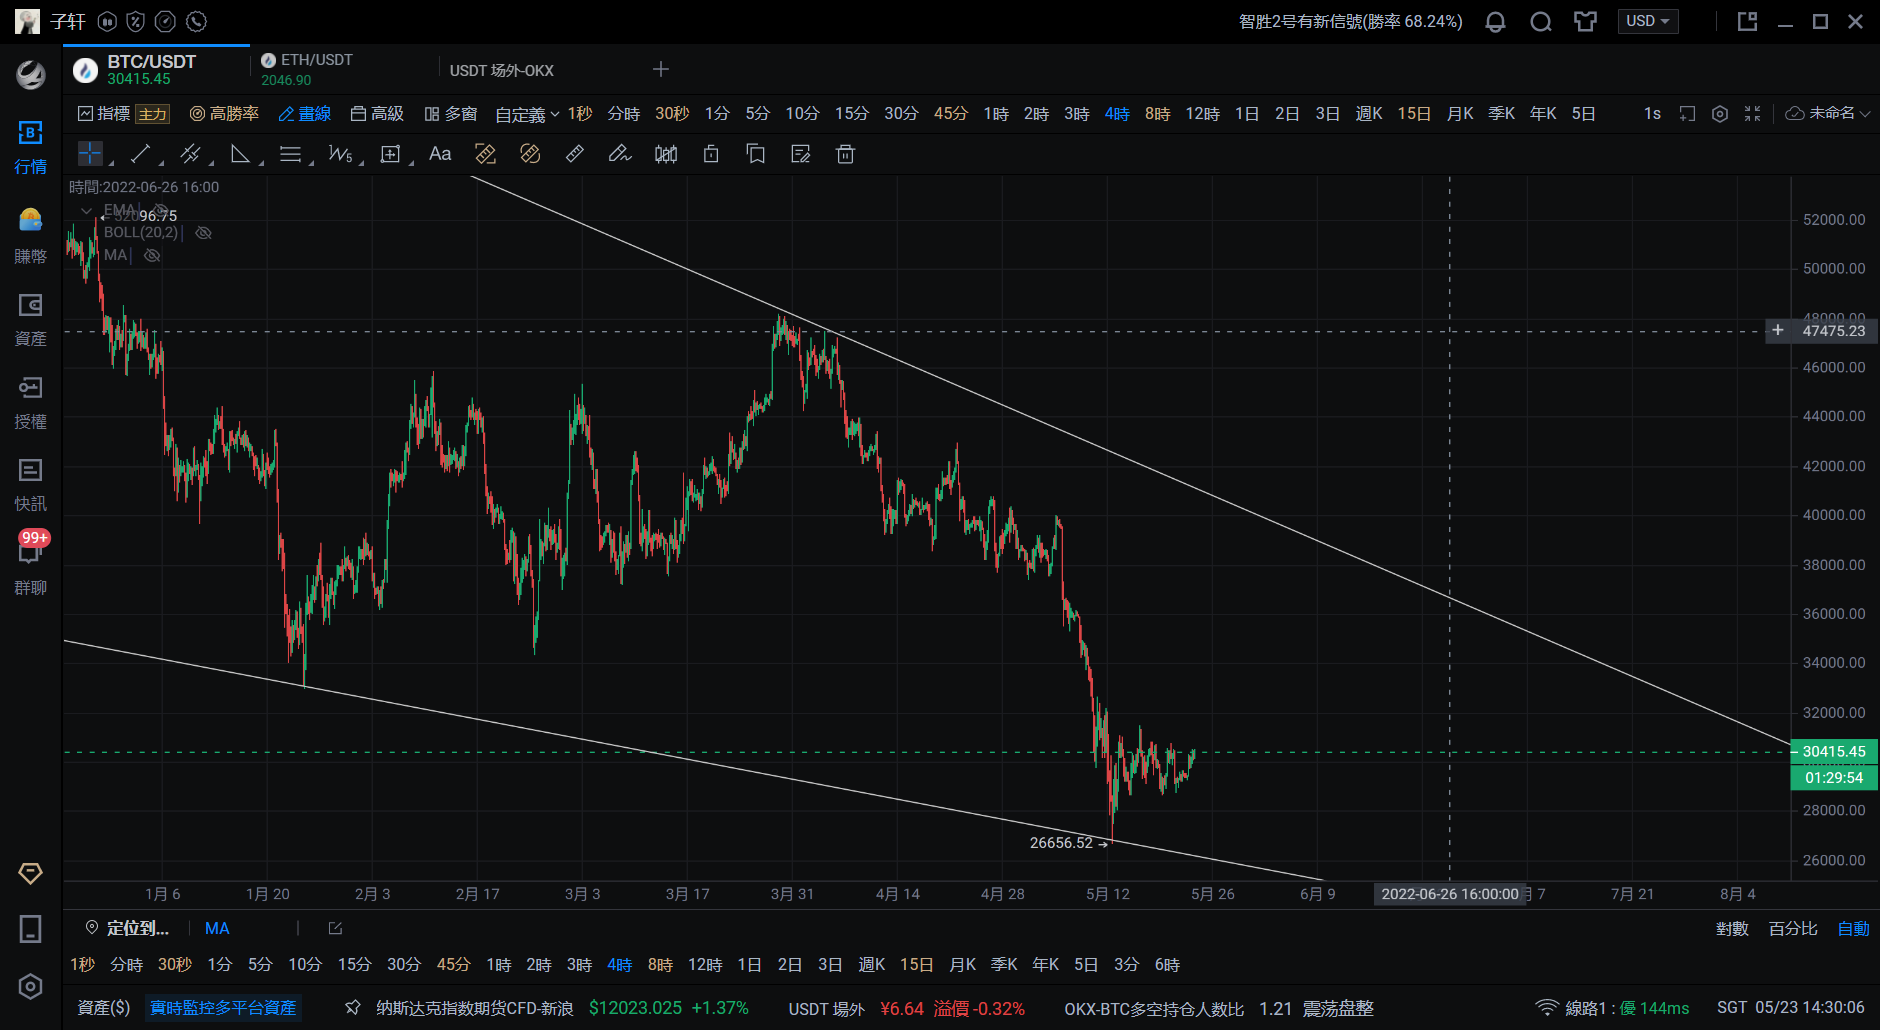This screenshot has width=1880, height=1030.
Task: Open the 未命名 layout dropdown
Action: point(1828,114)
